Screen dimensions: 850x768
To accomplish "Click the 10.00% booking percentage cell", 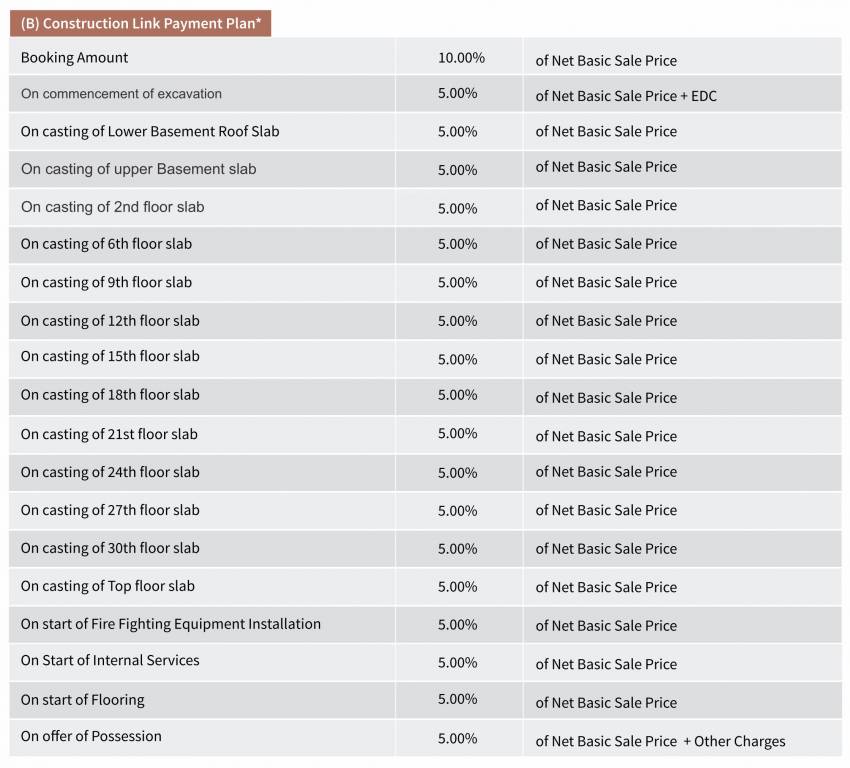I will coord(461,58).
